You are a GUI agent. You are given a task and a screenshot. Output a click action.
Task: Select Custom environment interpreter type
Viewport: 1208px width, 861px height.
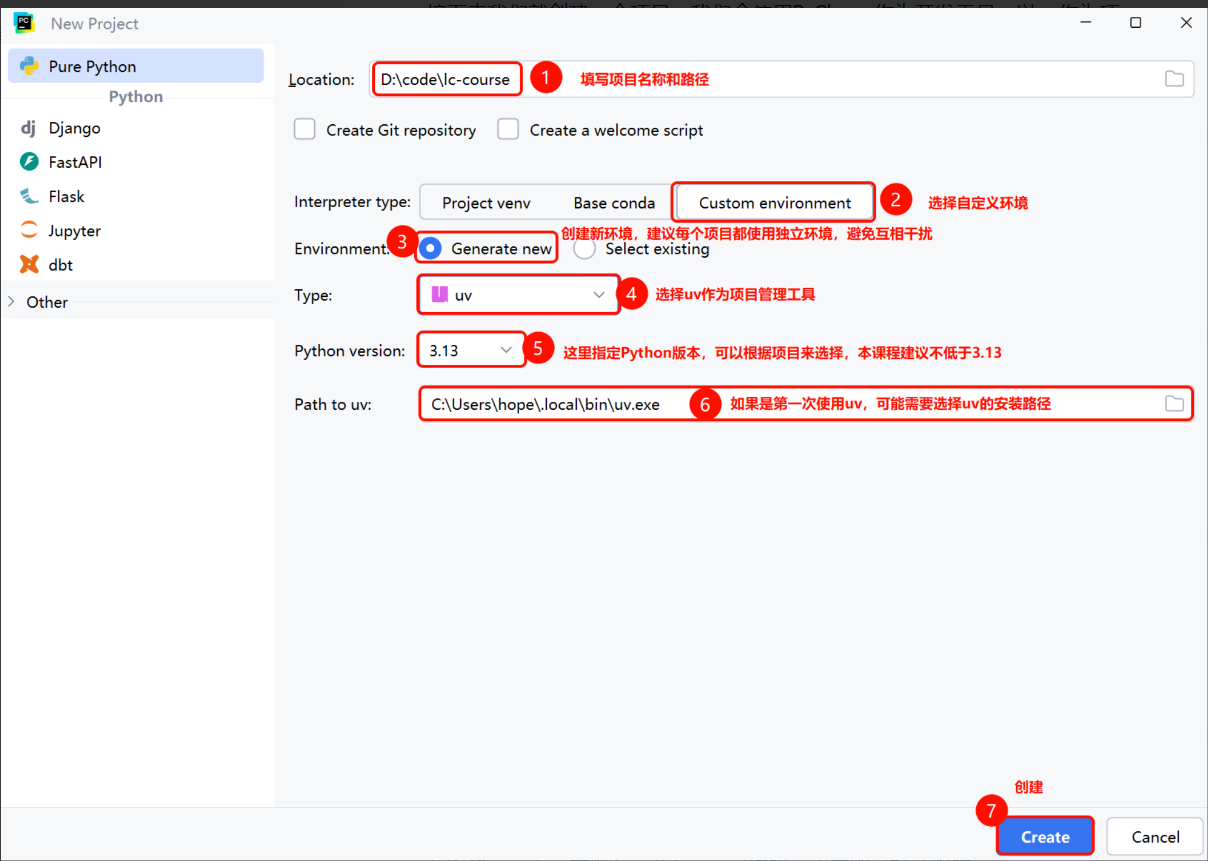point(775,203)
